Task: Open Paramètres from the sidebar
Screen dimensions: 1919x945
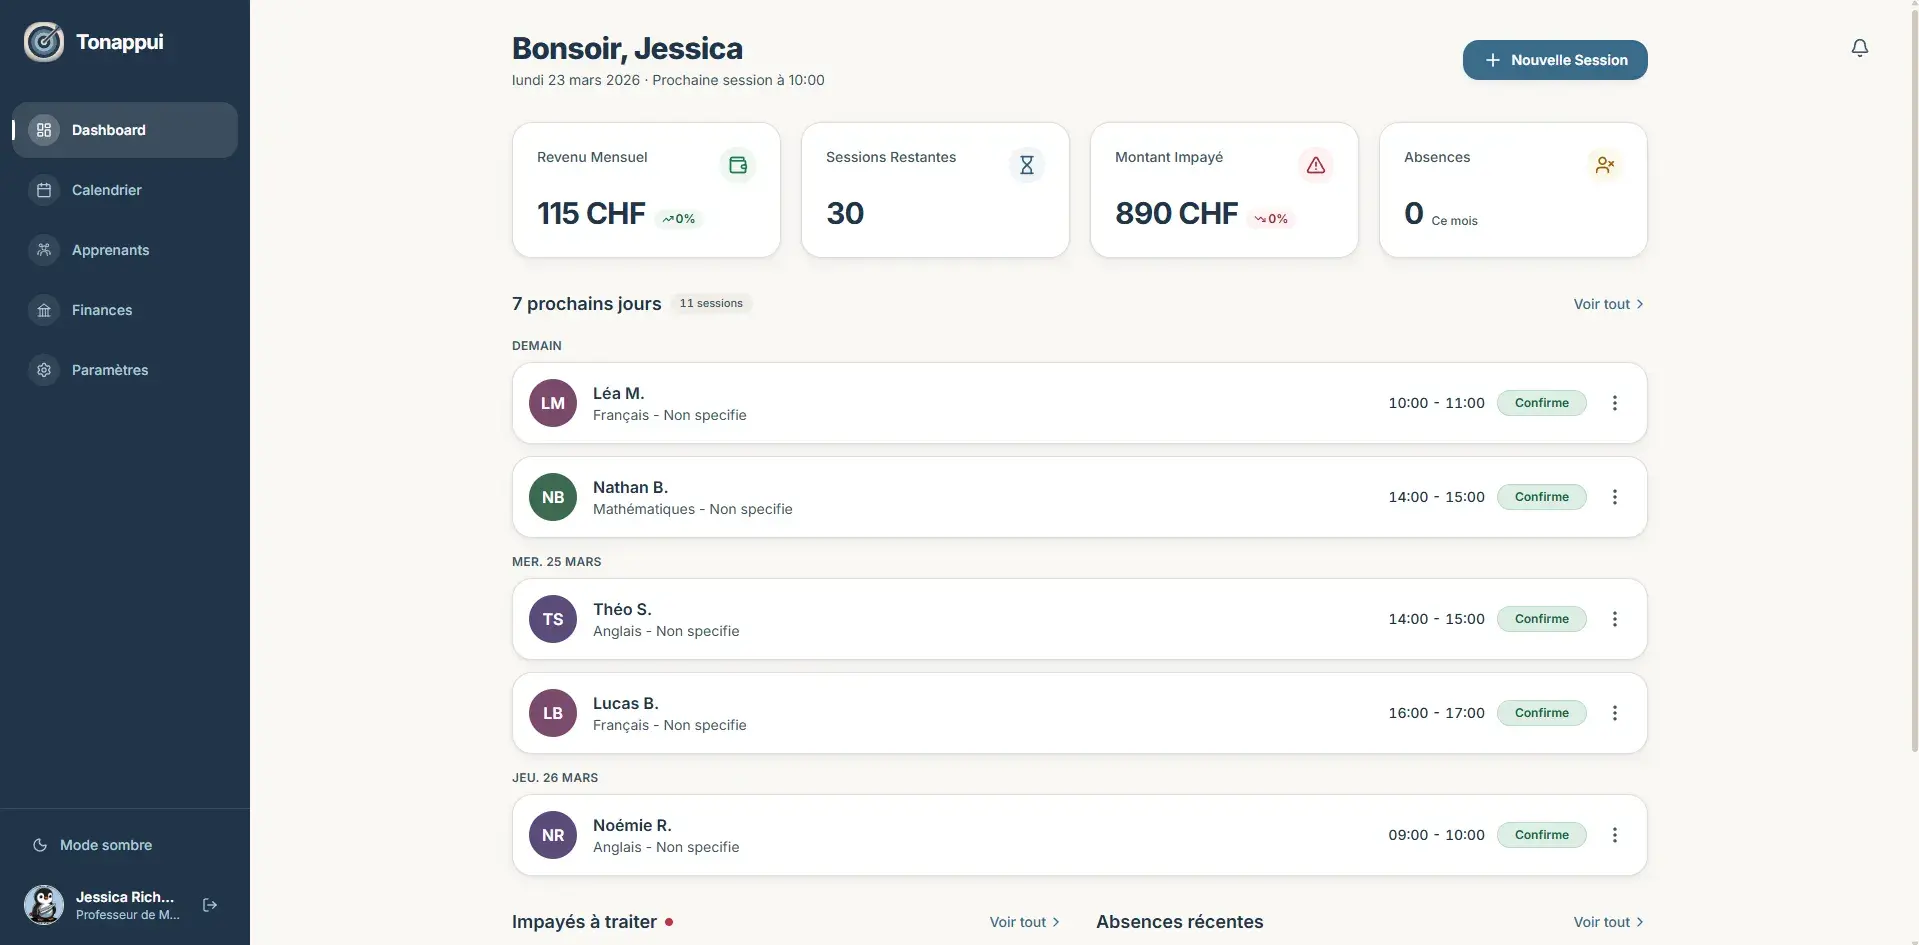Action: 111,370
